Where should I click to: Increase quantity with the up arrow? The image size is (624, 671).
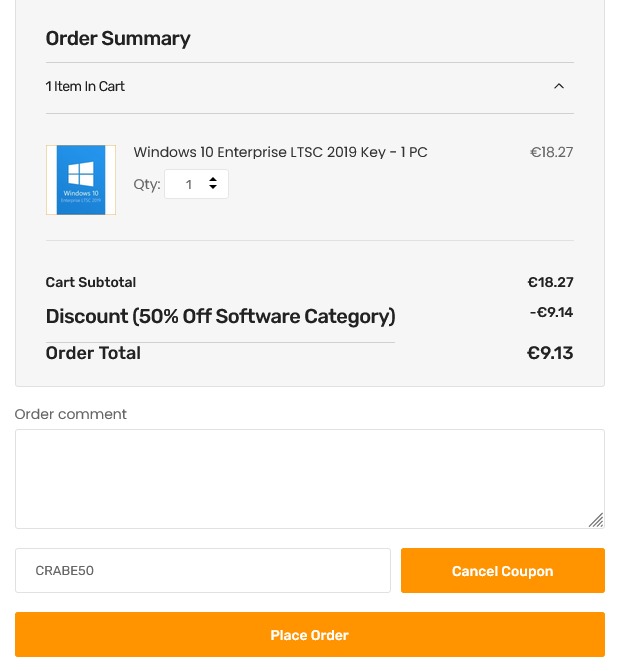click(x=213, y=179)
